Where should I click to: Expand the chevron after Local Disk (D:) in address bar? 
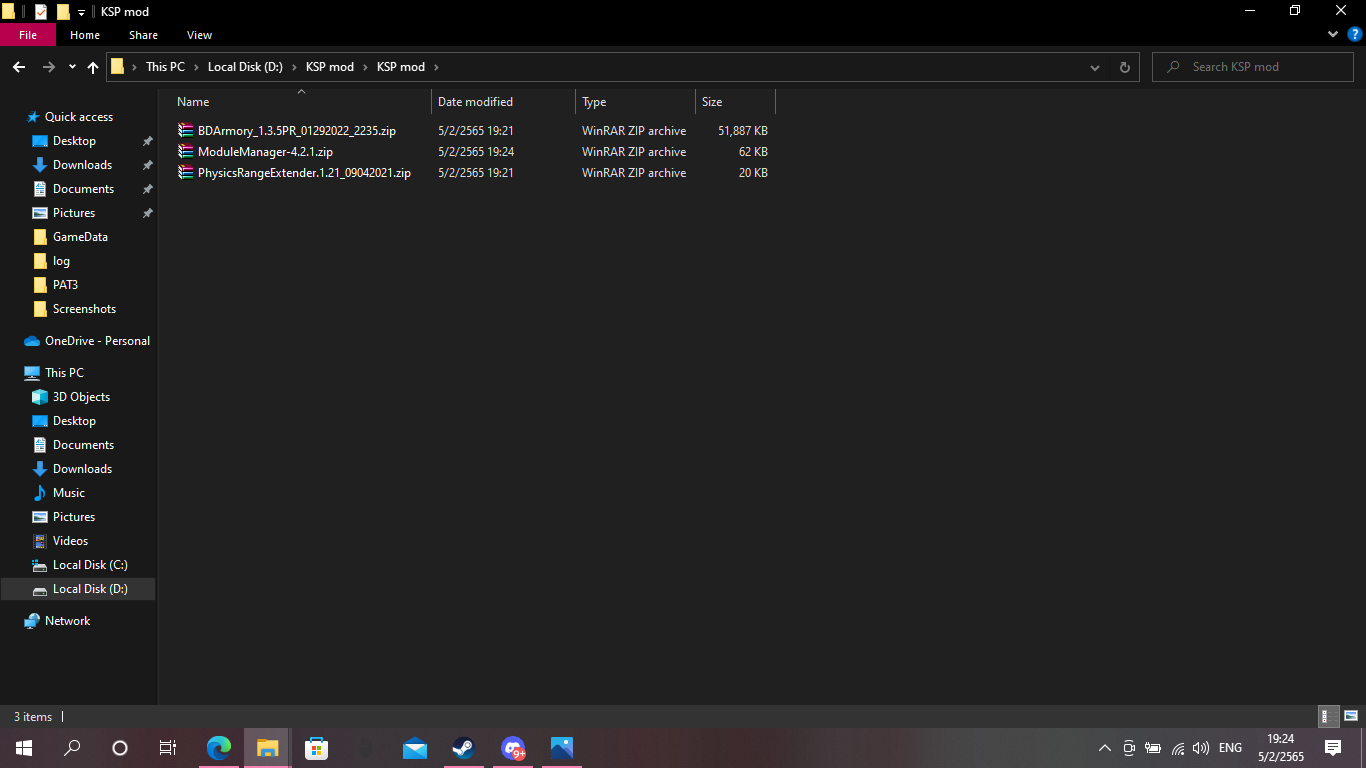tap(294, 67)
